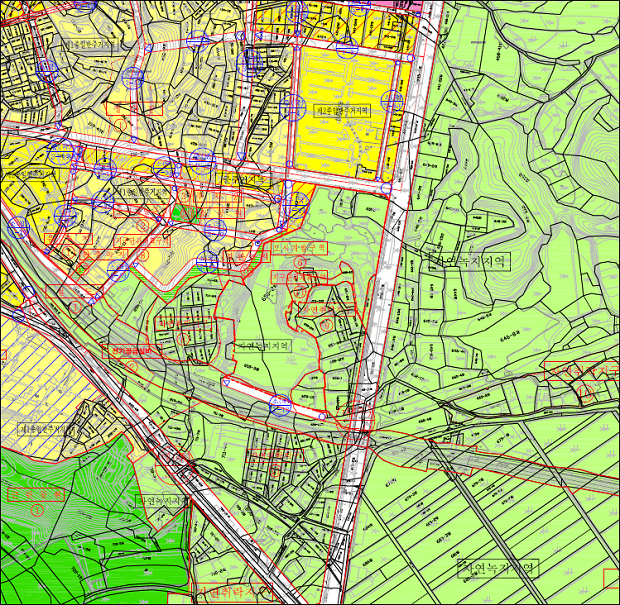Select the 자연녹지지역 label on right hillside
Image resolution: width=620 pixels, height=605 pixels.
point(469,263)
